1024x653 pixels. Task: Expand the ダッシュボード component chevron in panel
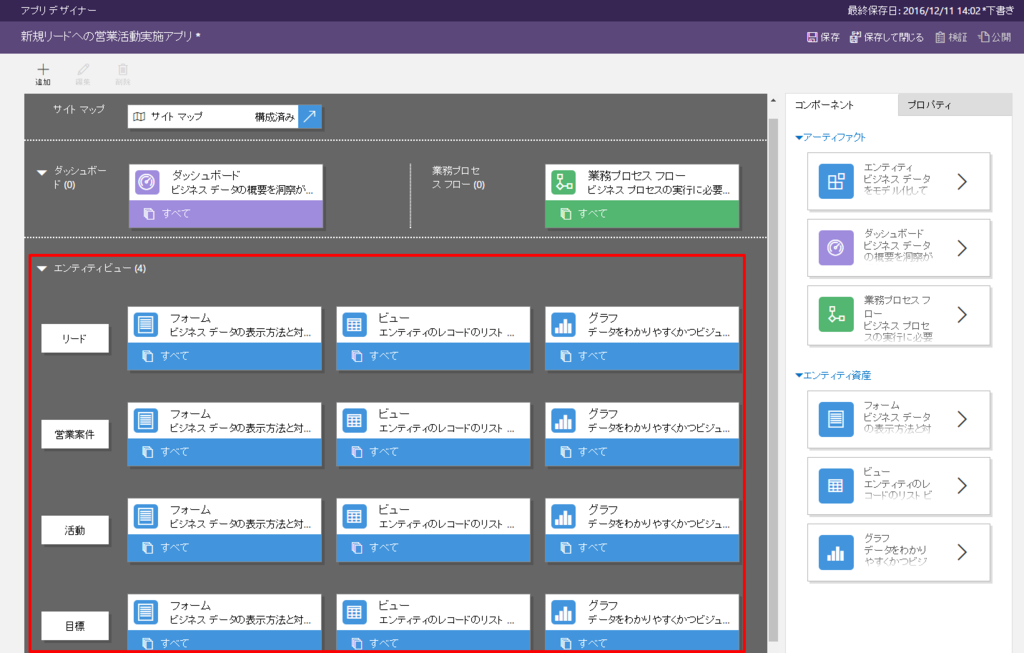point(962,248)
